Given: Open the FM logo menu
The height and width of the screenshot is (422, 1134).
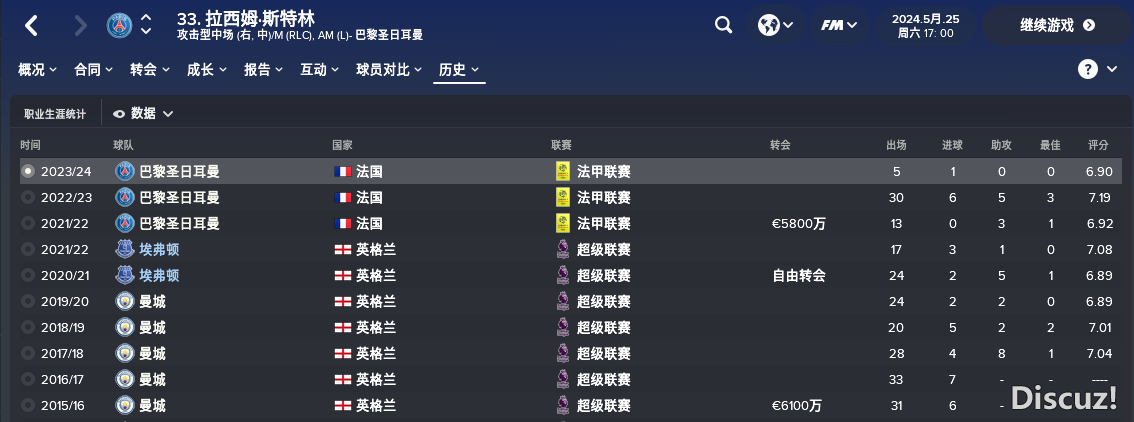Looking at the screenshot, I should click(840, 25).
